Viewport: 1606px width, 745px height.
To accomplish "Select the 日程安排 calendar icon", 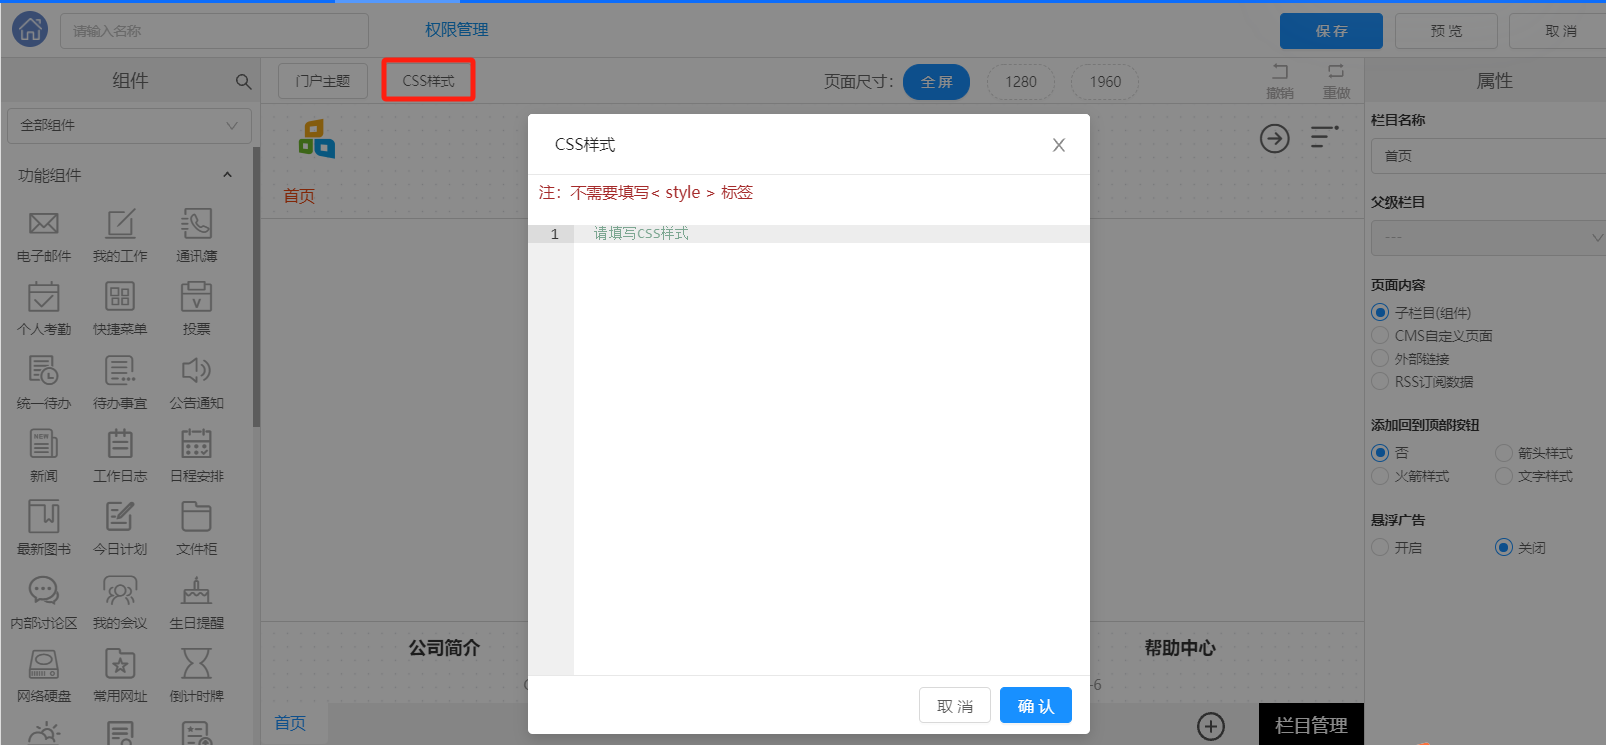I will click(196, 444).
